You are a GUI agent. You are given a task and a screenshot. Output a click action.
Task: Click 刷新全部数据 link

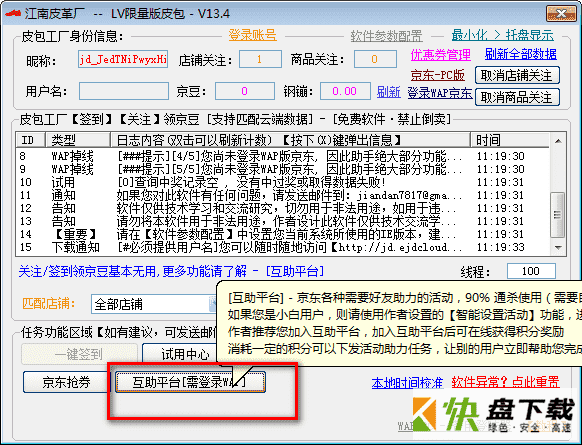(520, 54)
